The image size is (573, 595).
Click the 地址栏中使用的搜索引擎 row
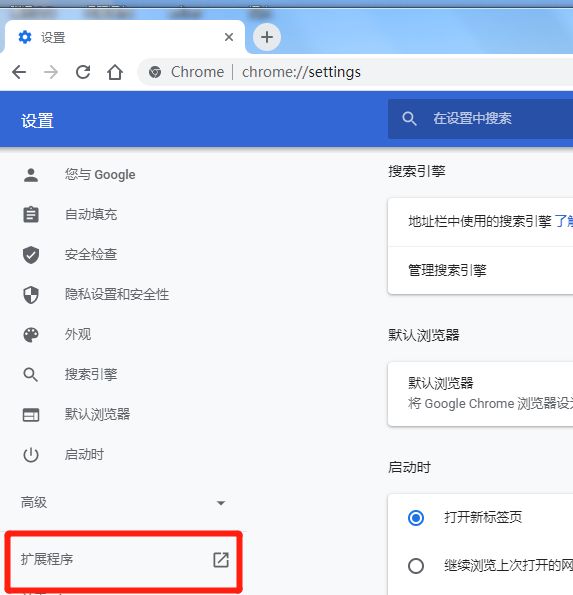(x=480, y=222)
